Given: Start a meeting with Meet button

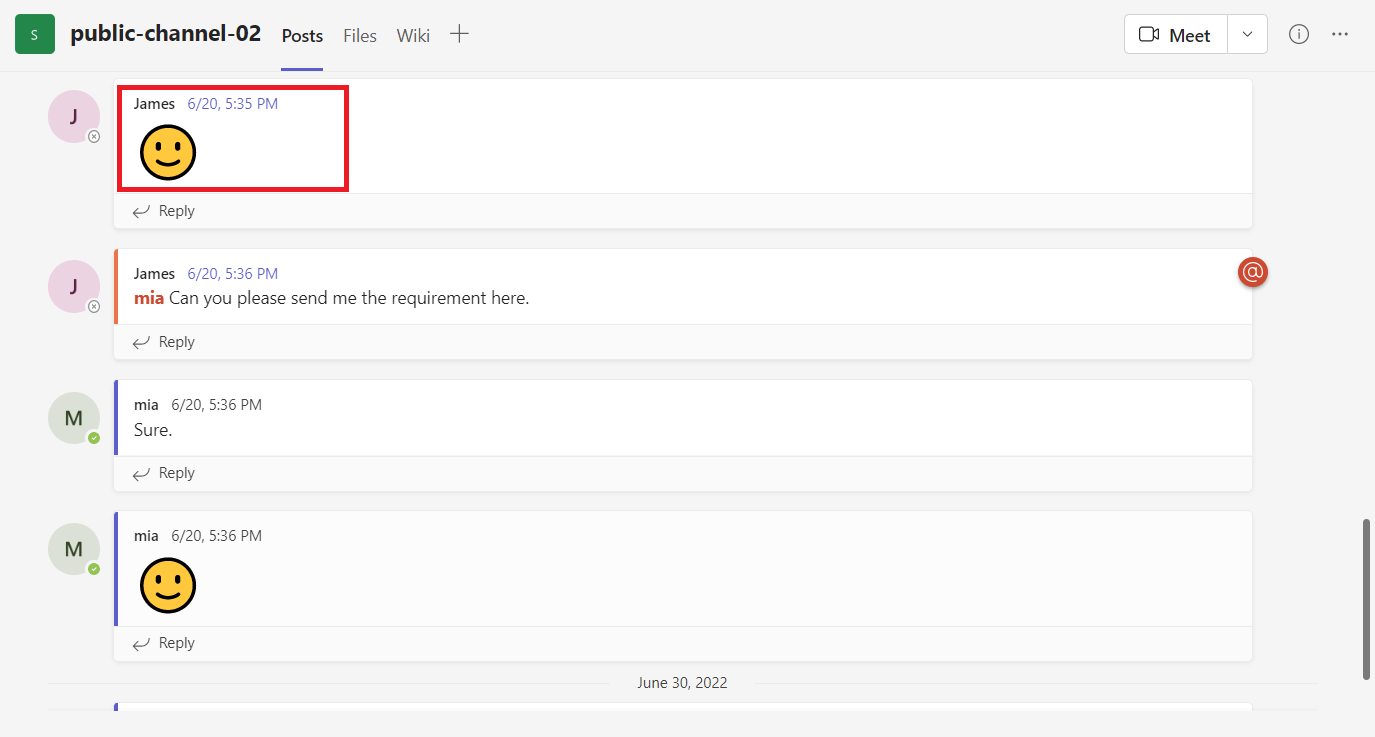Looking at the screenshot, I should tap(1176, 35).
